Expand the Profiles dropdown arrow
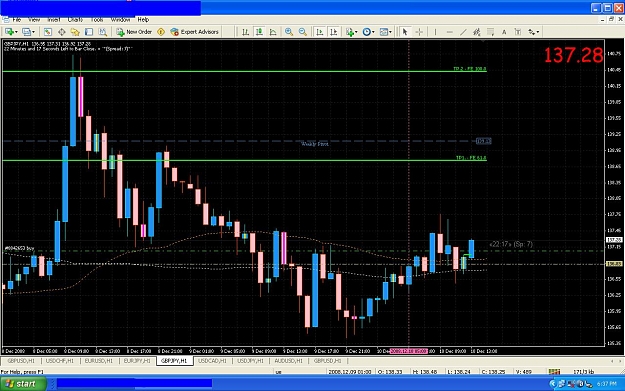 pyautogui.click(x=33, y=32)
